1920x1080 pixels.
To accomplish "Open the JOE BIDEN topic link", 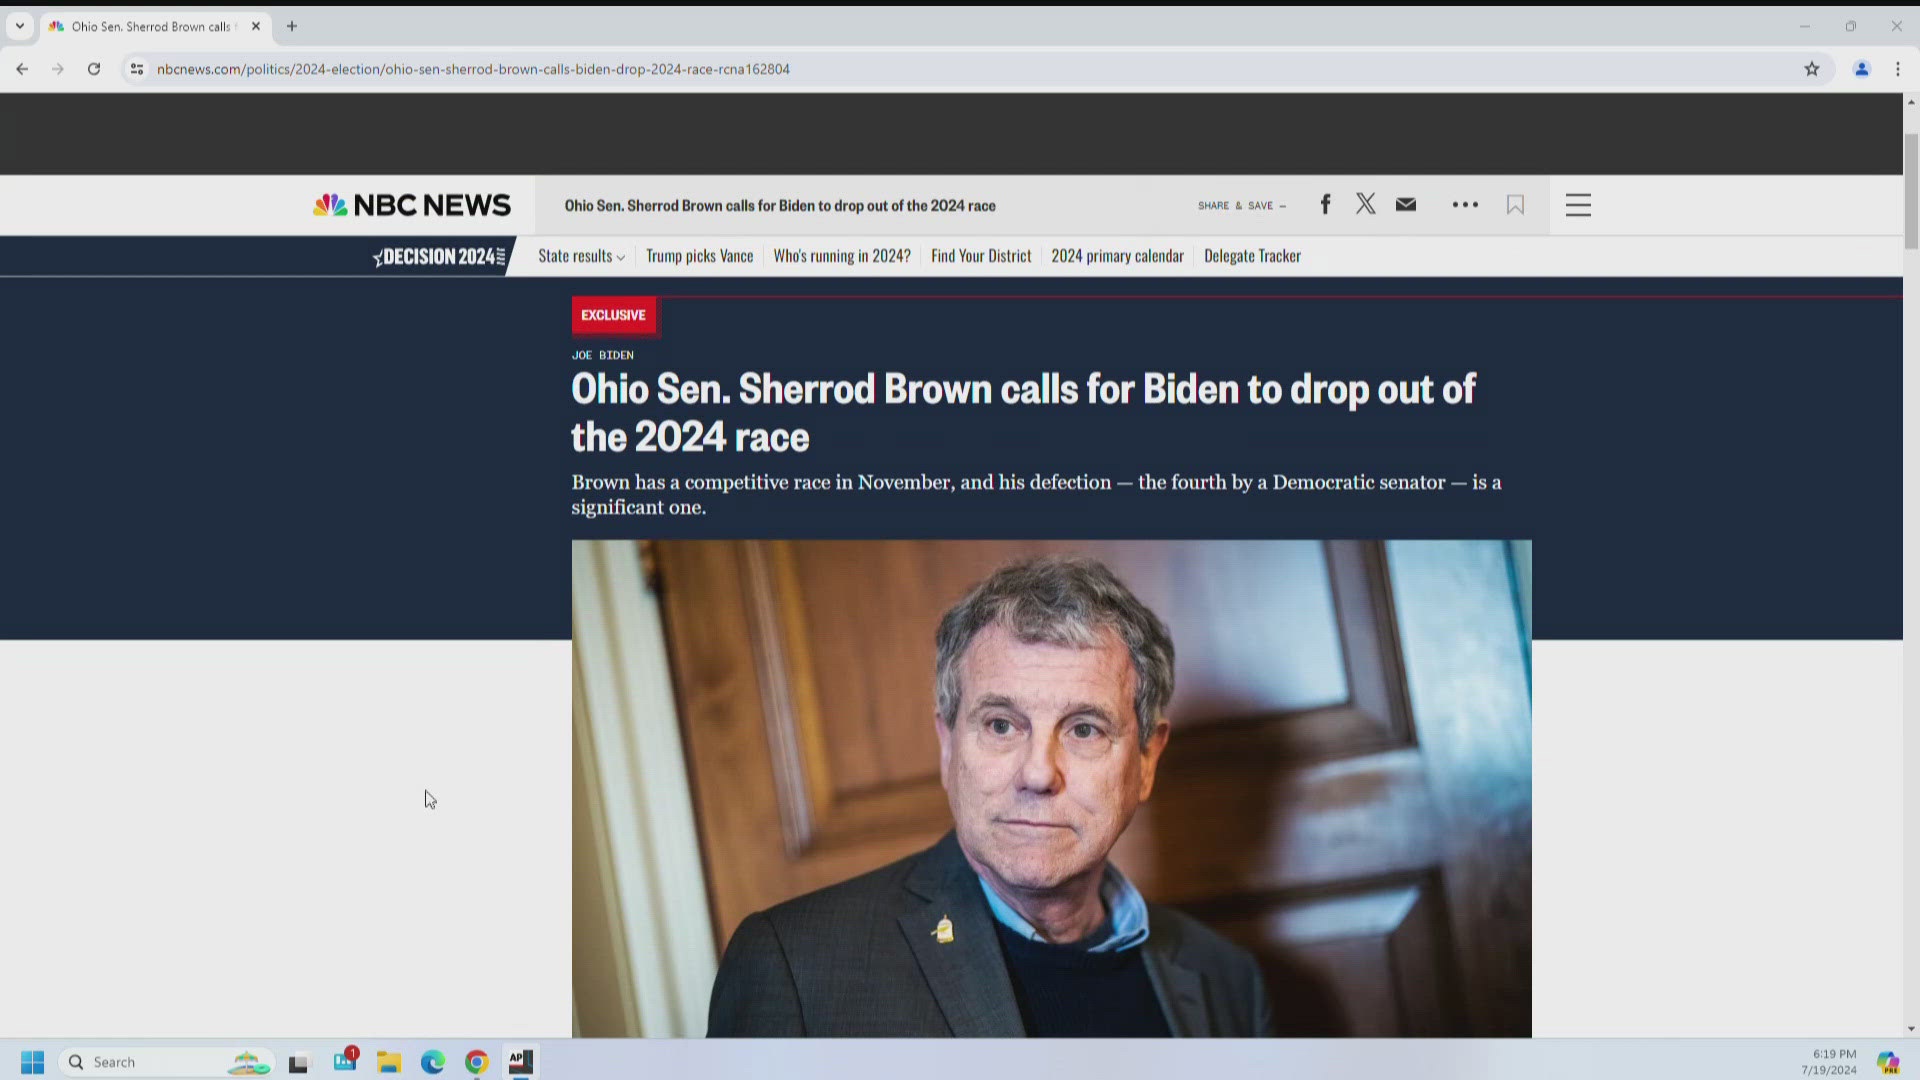I will pyautogui.click(x=601, y=355).
